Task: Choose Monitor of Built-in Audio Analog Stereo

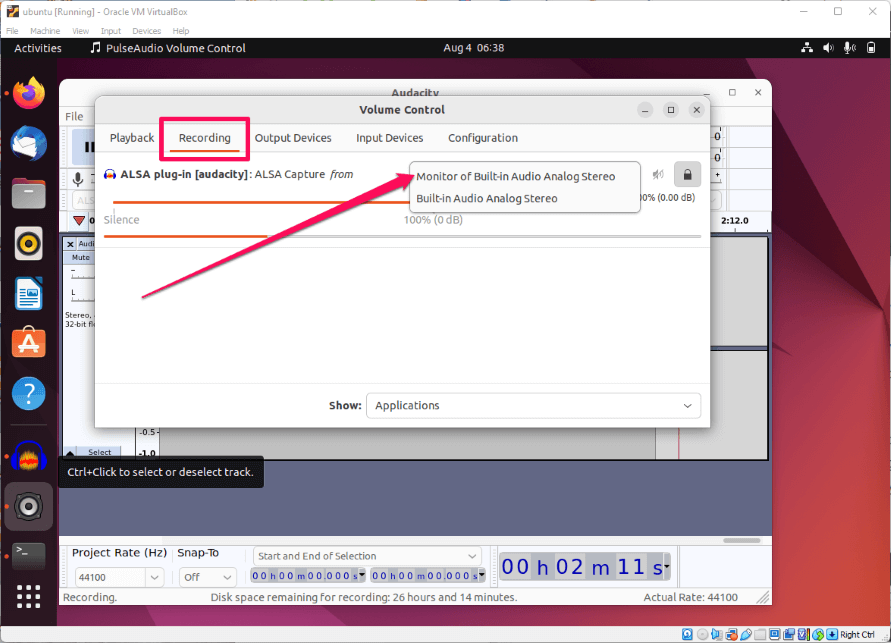Action: coord(515,177)
